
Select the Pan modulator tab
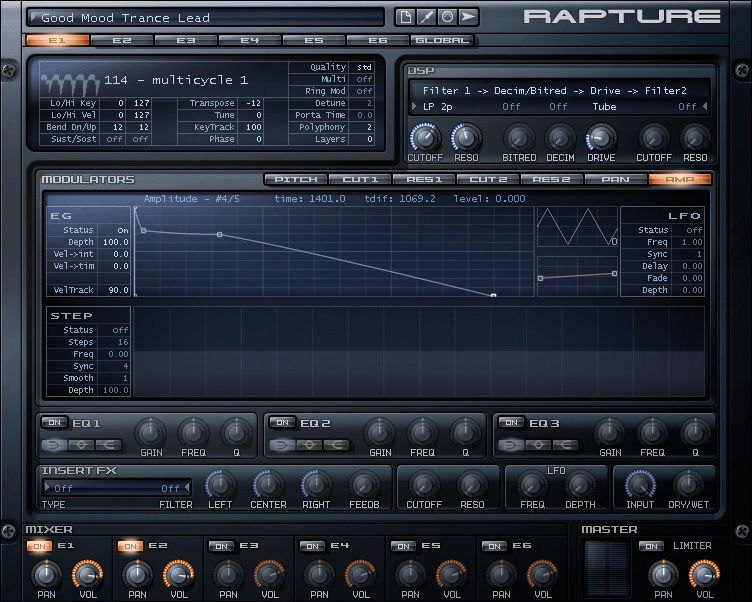(x=615, y=179)
